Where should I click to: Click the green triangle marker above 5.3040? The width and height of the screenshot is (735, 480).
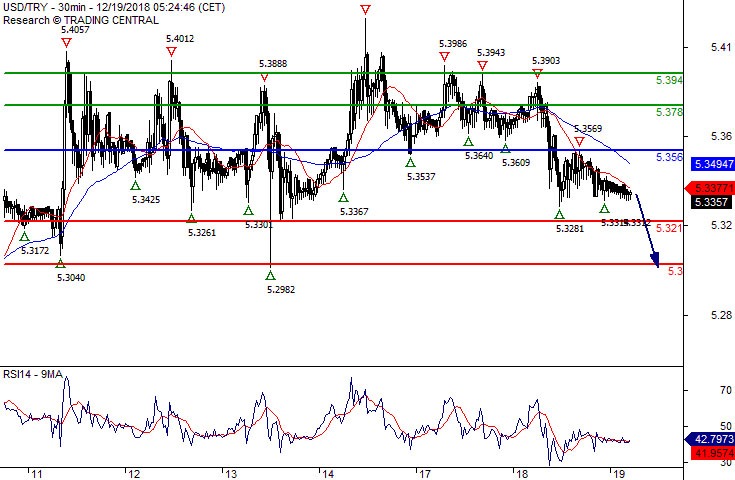pyautogui.click(x=60, y=263)
